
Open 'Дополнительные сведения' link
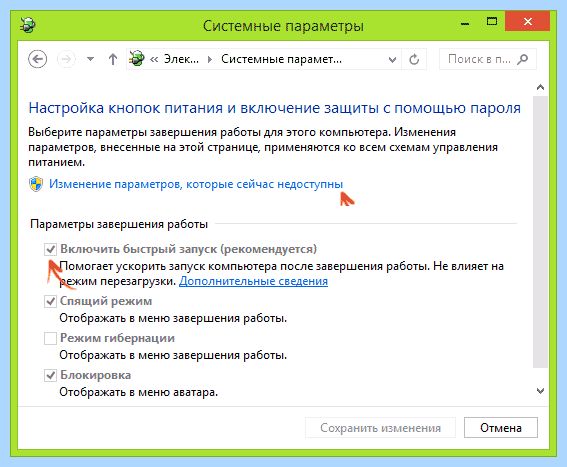(x=253, y=281)
